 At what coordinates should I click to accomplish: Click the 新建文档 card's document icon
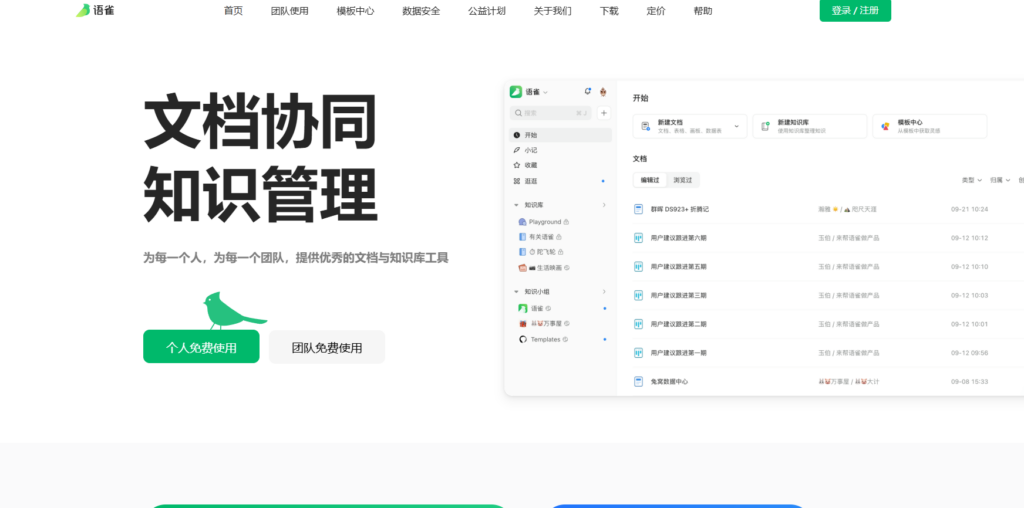click(645, 126)
